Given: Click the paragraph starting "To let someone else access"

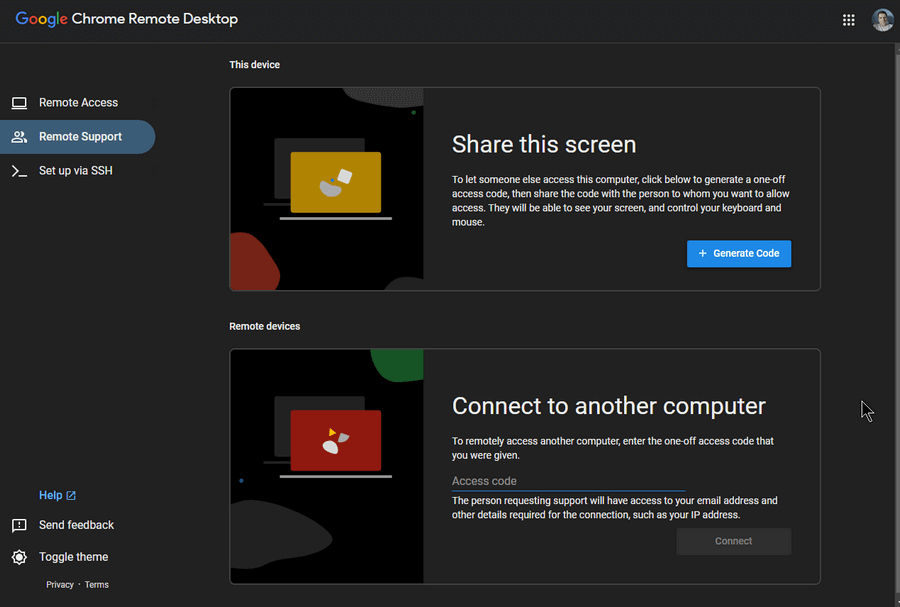Looking at the screenshot, I should click(620, 201).
